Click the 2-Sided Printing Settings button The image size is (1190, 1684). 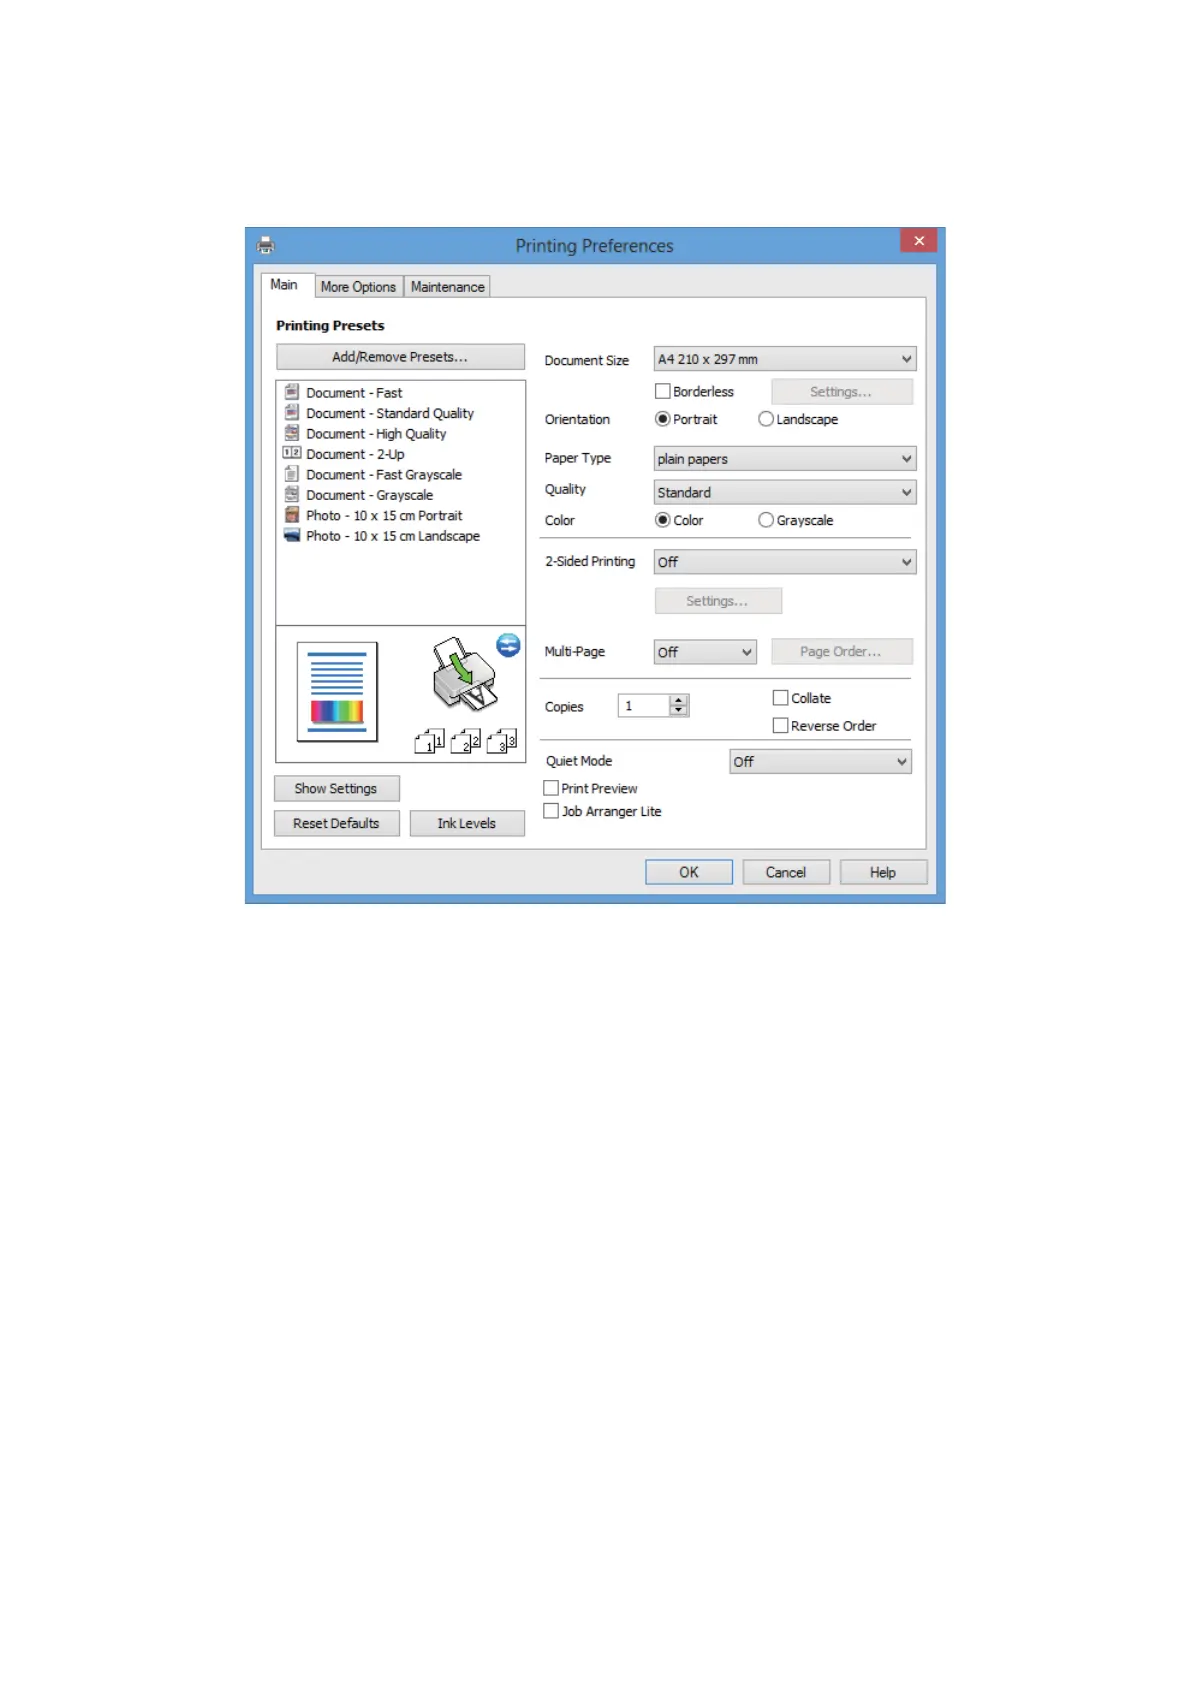click(x=717, y=601)
